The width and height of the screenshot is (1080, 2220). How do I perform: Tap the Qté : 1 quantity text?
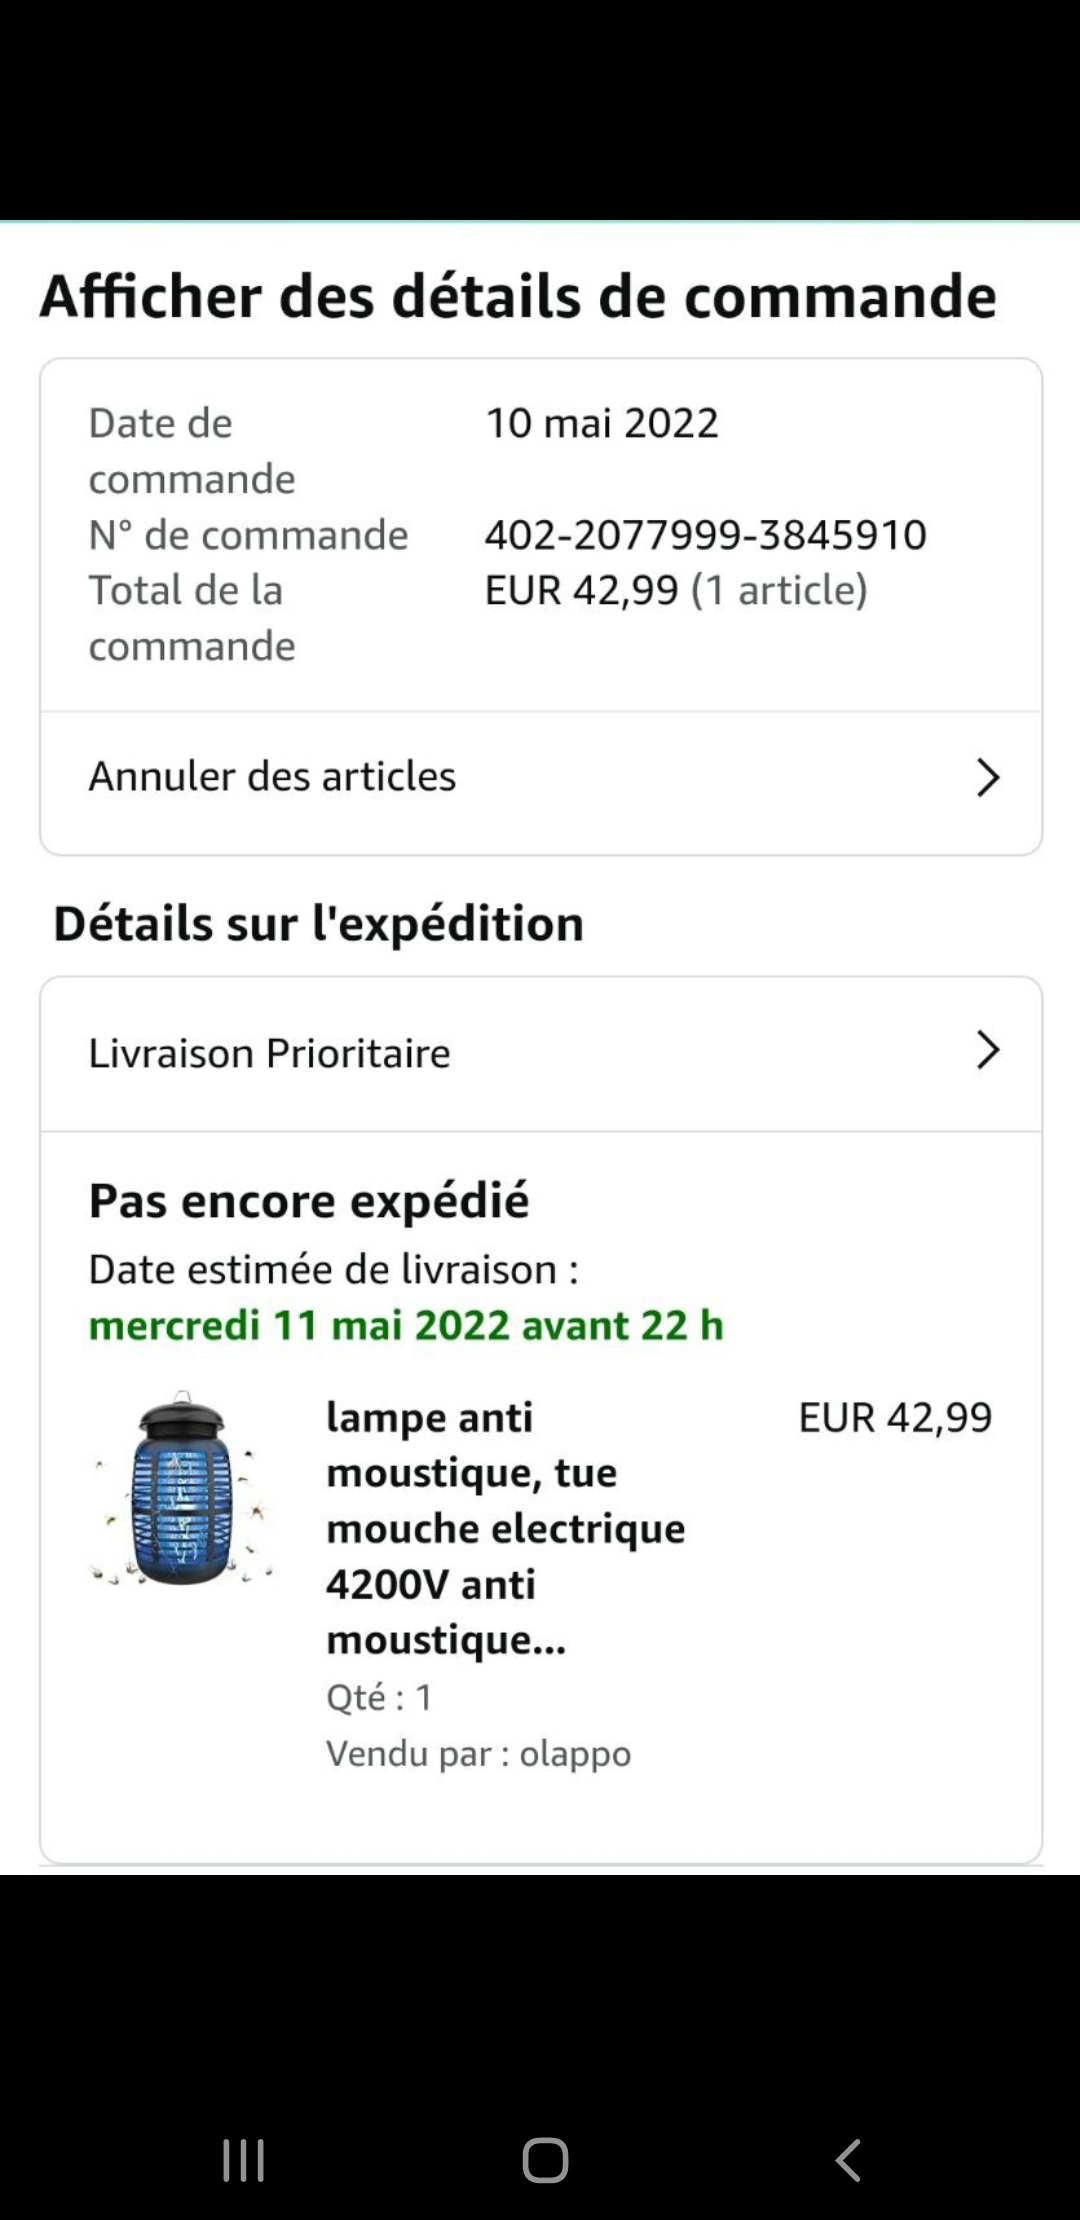pos(379,1697)
